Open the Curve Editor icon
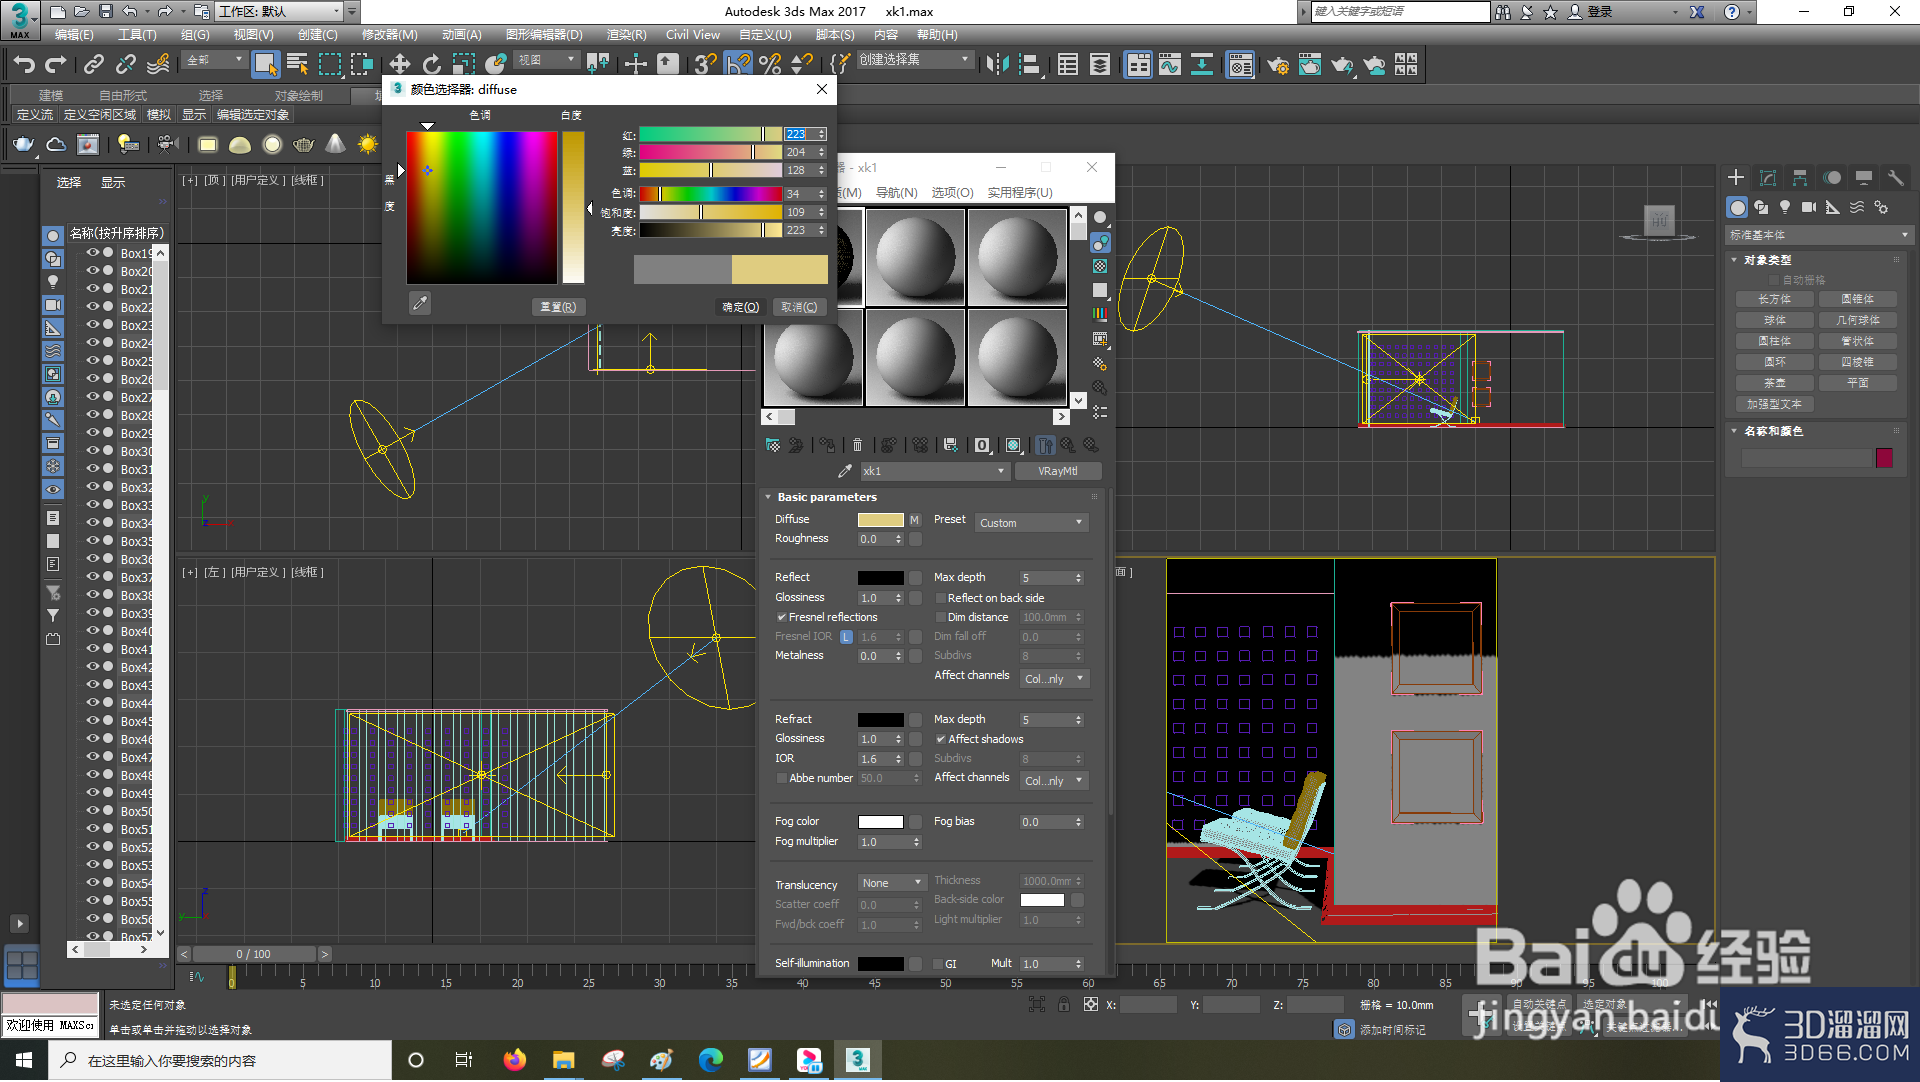 (1170, 65)
